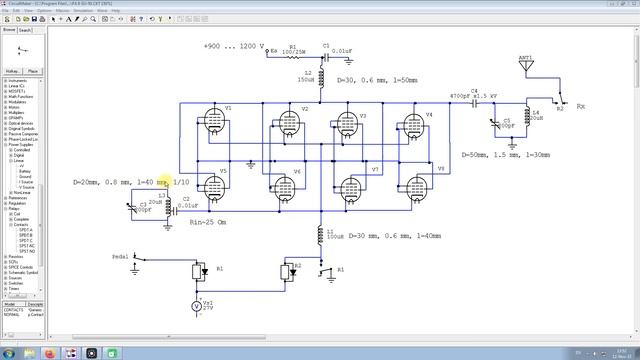Expand the Controlled subcategory node
Screen dimensions: 640x360
click(x=11, y=150)
